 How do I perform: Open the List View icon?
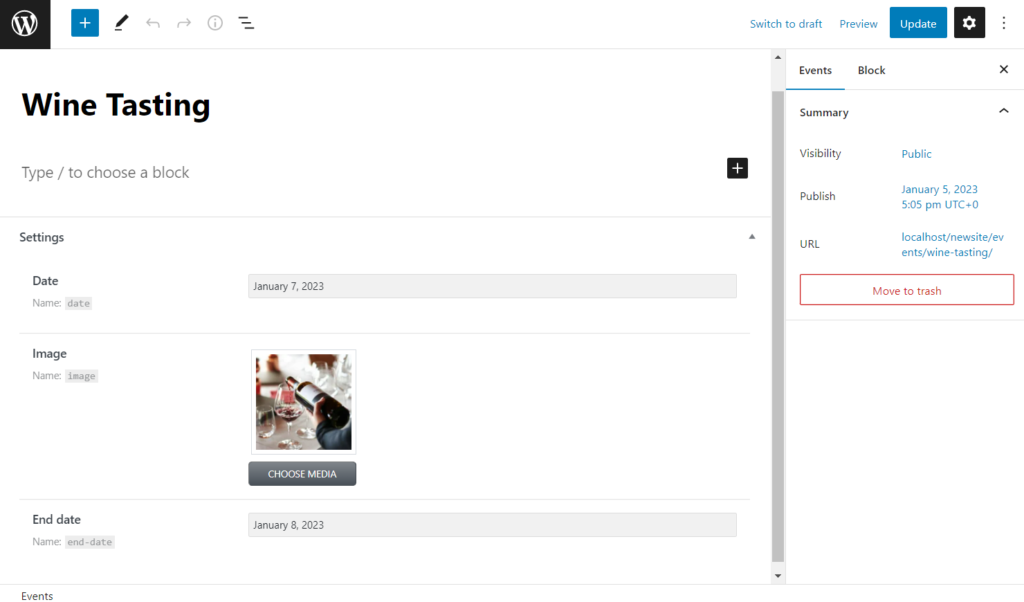point(246,24)
